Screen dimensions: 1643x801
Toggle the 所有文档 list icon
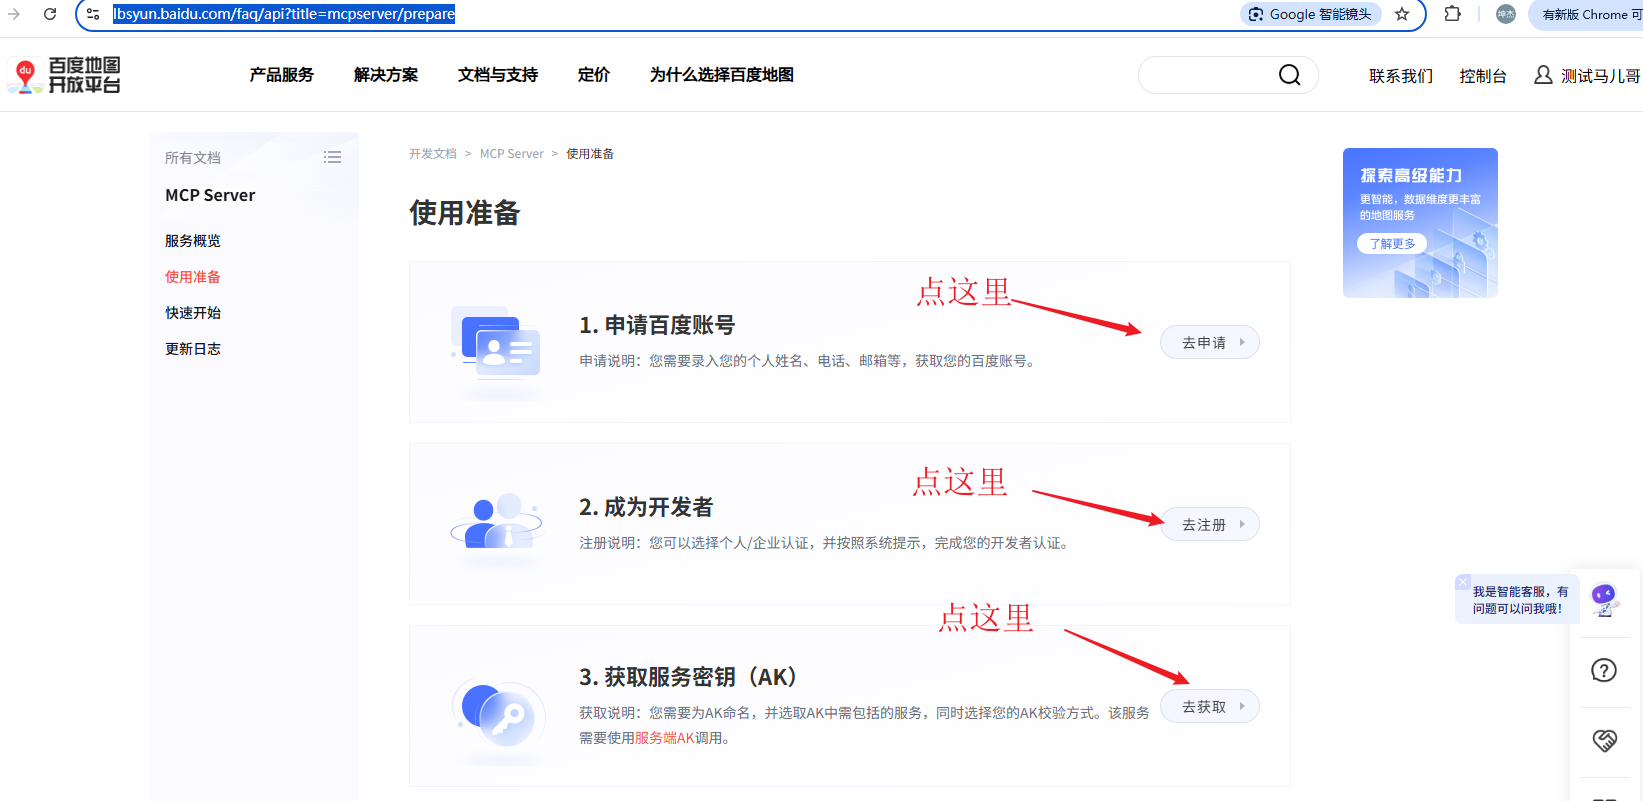click(x=332, y=157)
